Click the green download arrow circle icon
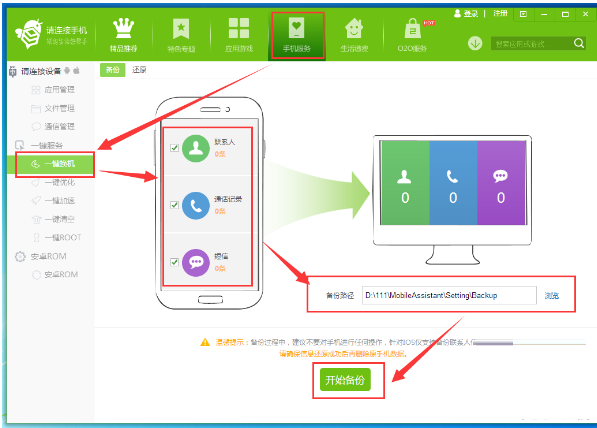Viewport: 597px width, 428px height. 475,43
